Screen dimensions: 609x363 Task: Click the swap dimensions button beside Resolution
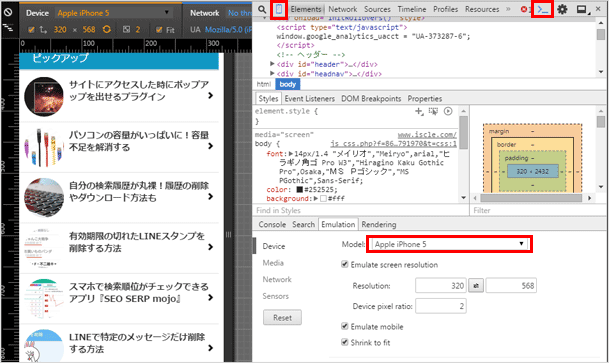tap(476, 286)
